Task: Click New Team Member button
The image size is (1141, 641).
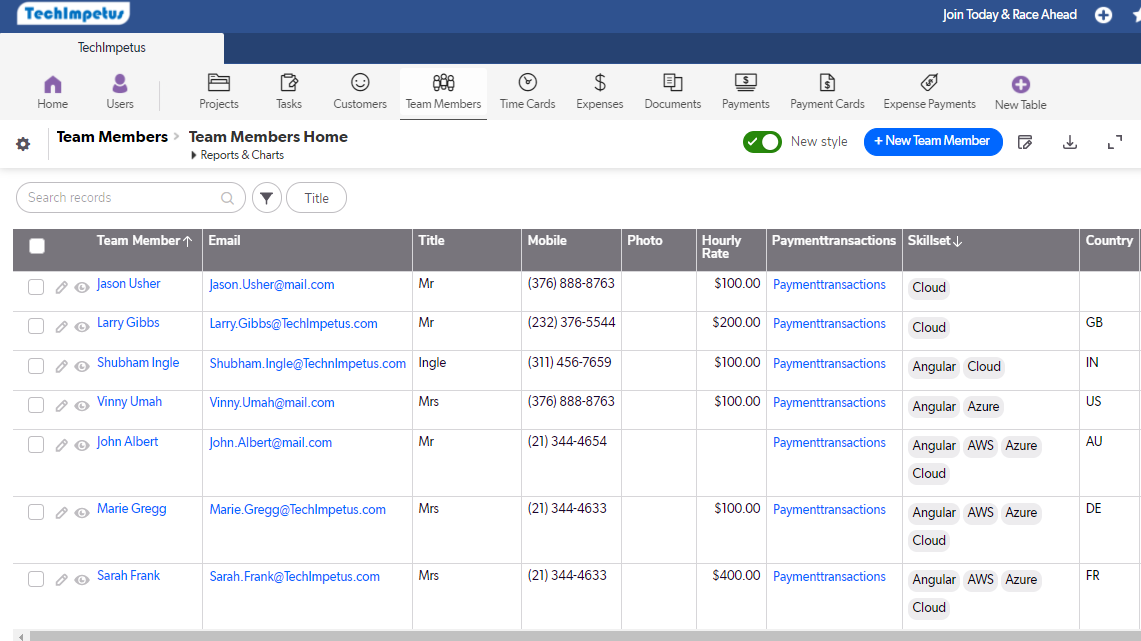Action: click(933, 141)
